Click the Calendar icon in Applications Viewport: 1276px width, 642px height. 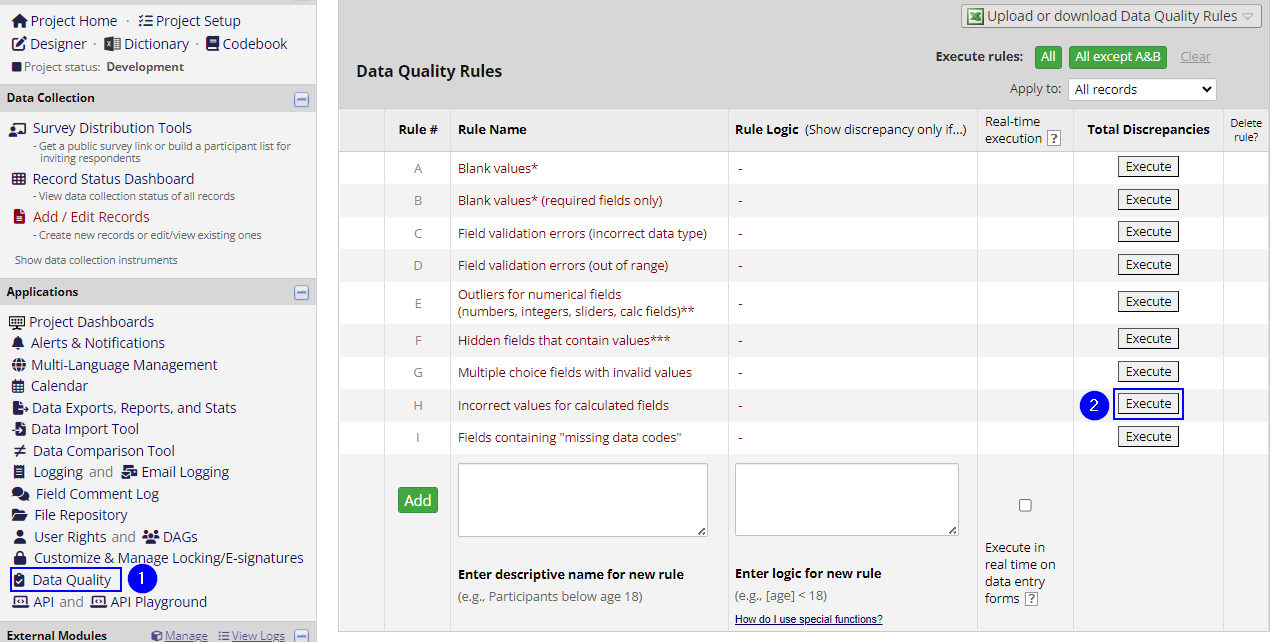point(18,386)
